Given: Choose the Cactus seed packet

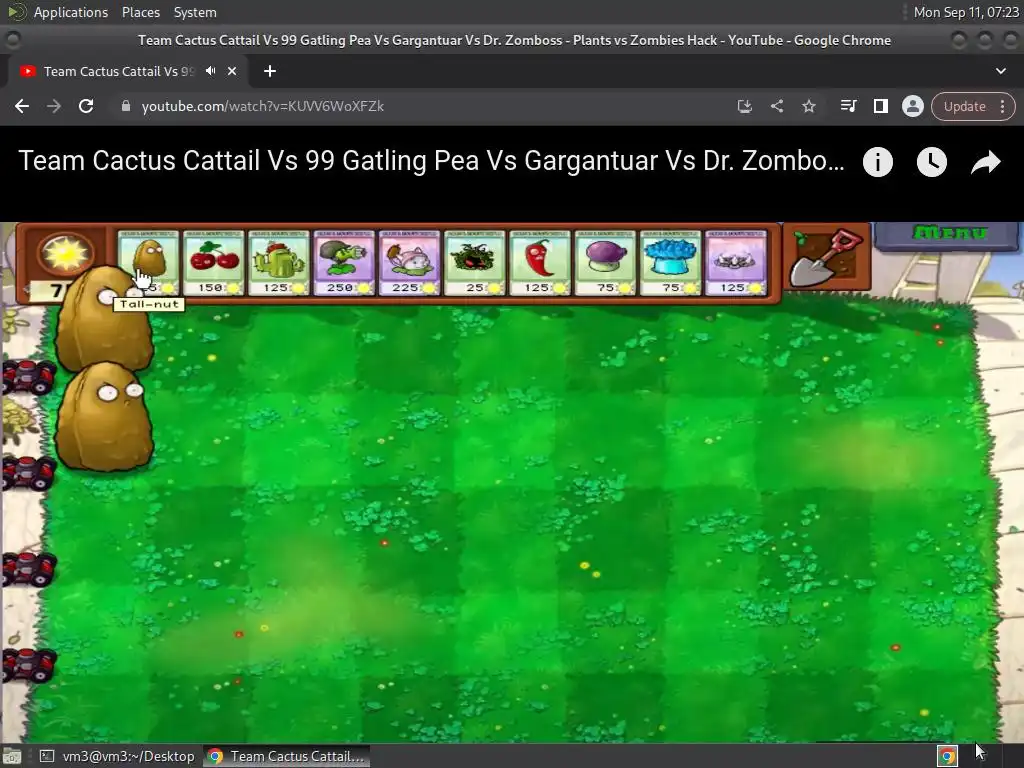Looking at the screenshot, I should (x=279, y=263).
